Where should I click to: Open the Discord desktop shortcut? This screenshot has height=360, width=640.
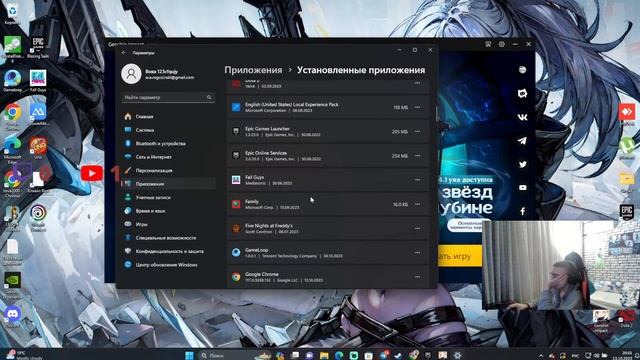12,316
